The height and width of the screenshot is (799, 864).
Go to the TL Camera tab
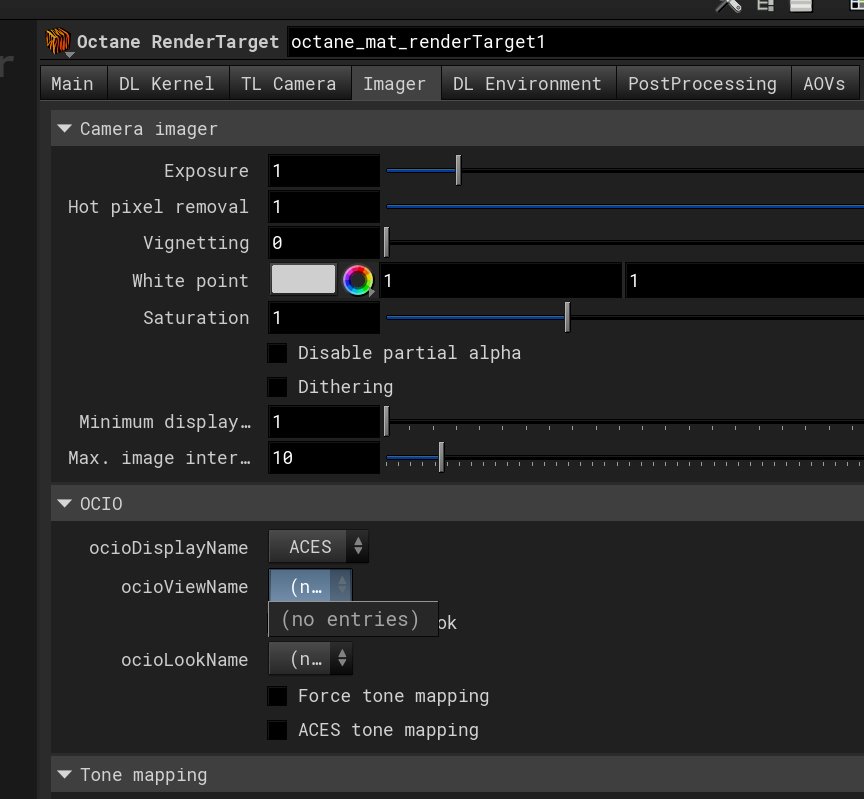288,84
